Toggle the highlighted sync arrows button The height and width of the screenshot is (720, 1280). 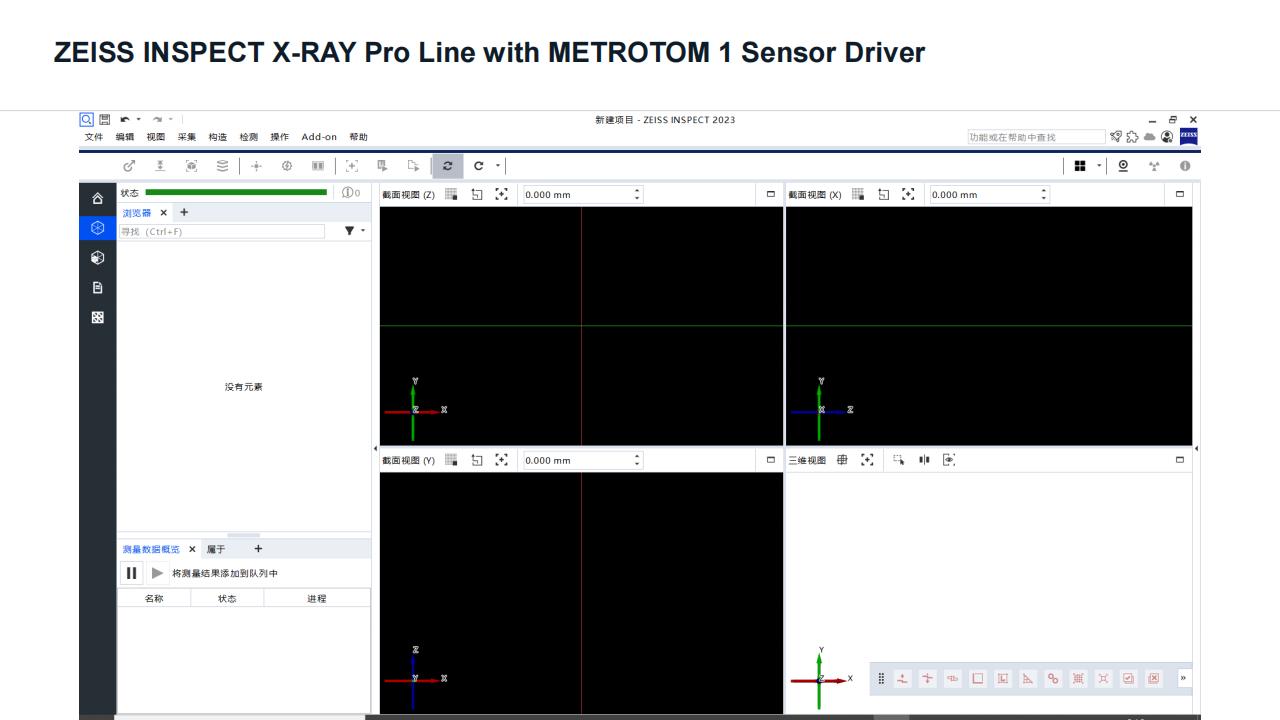tap(447, 166)
